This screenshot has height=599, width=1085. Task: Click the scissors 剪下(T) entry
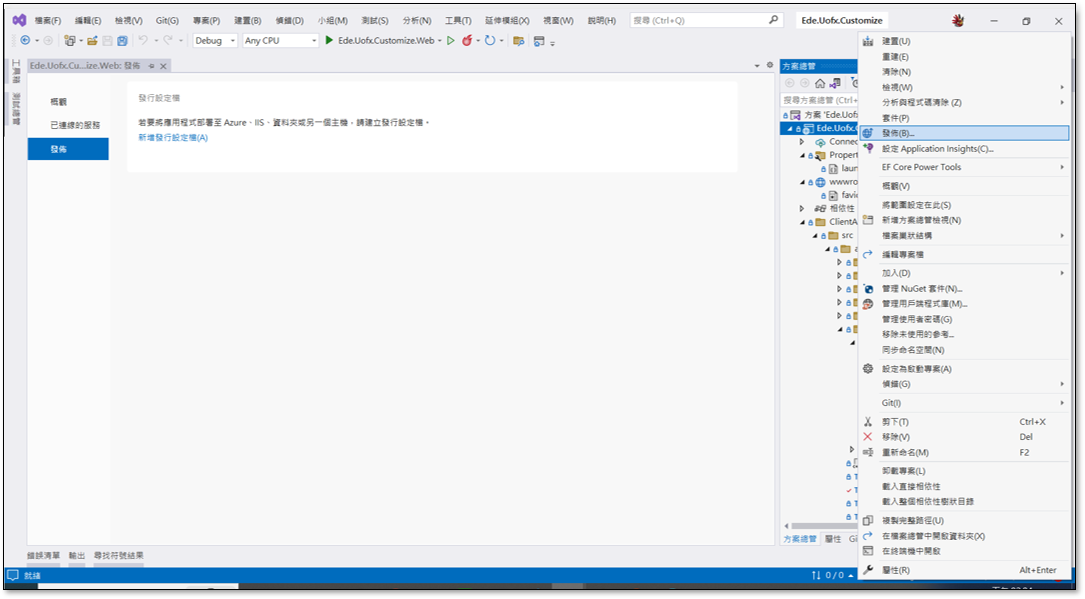pos(964,422)
